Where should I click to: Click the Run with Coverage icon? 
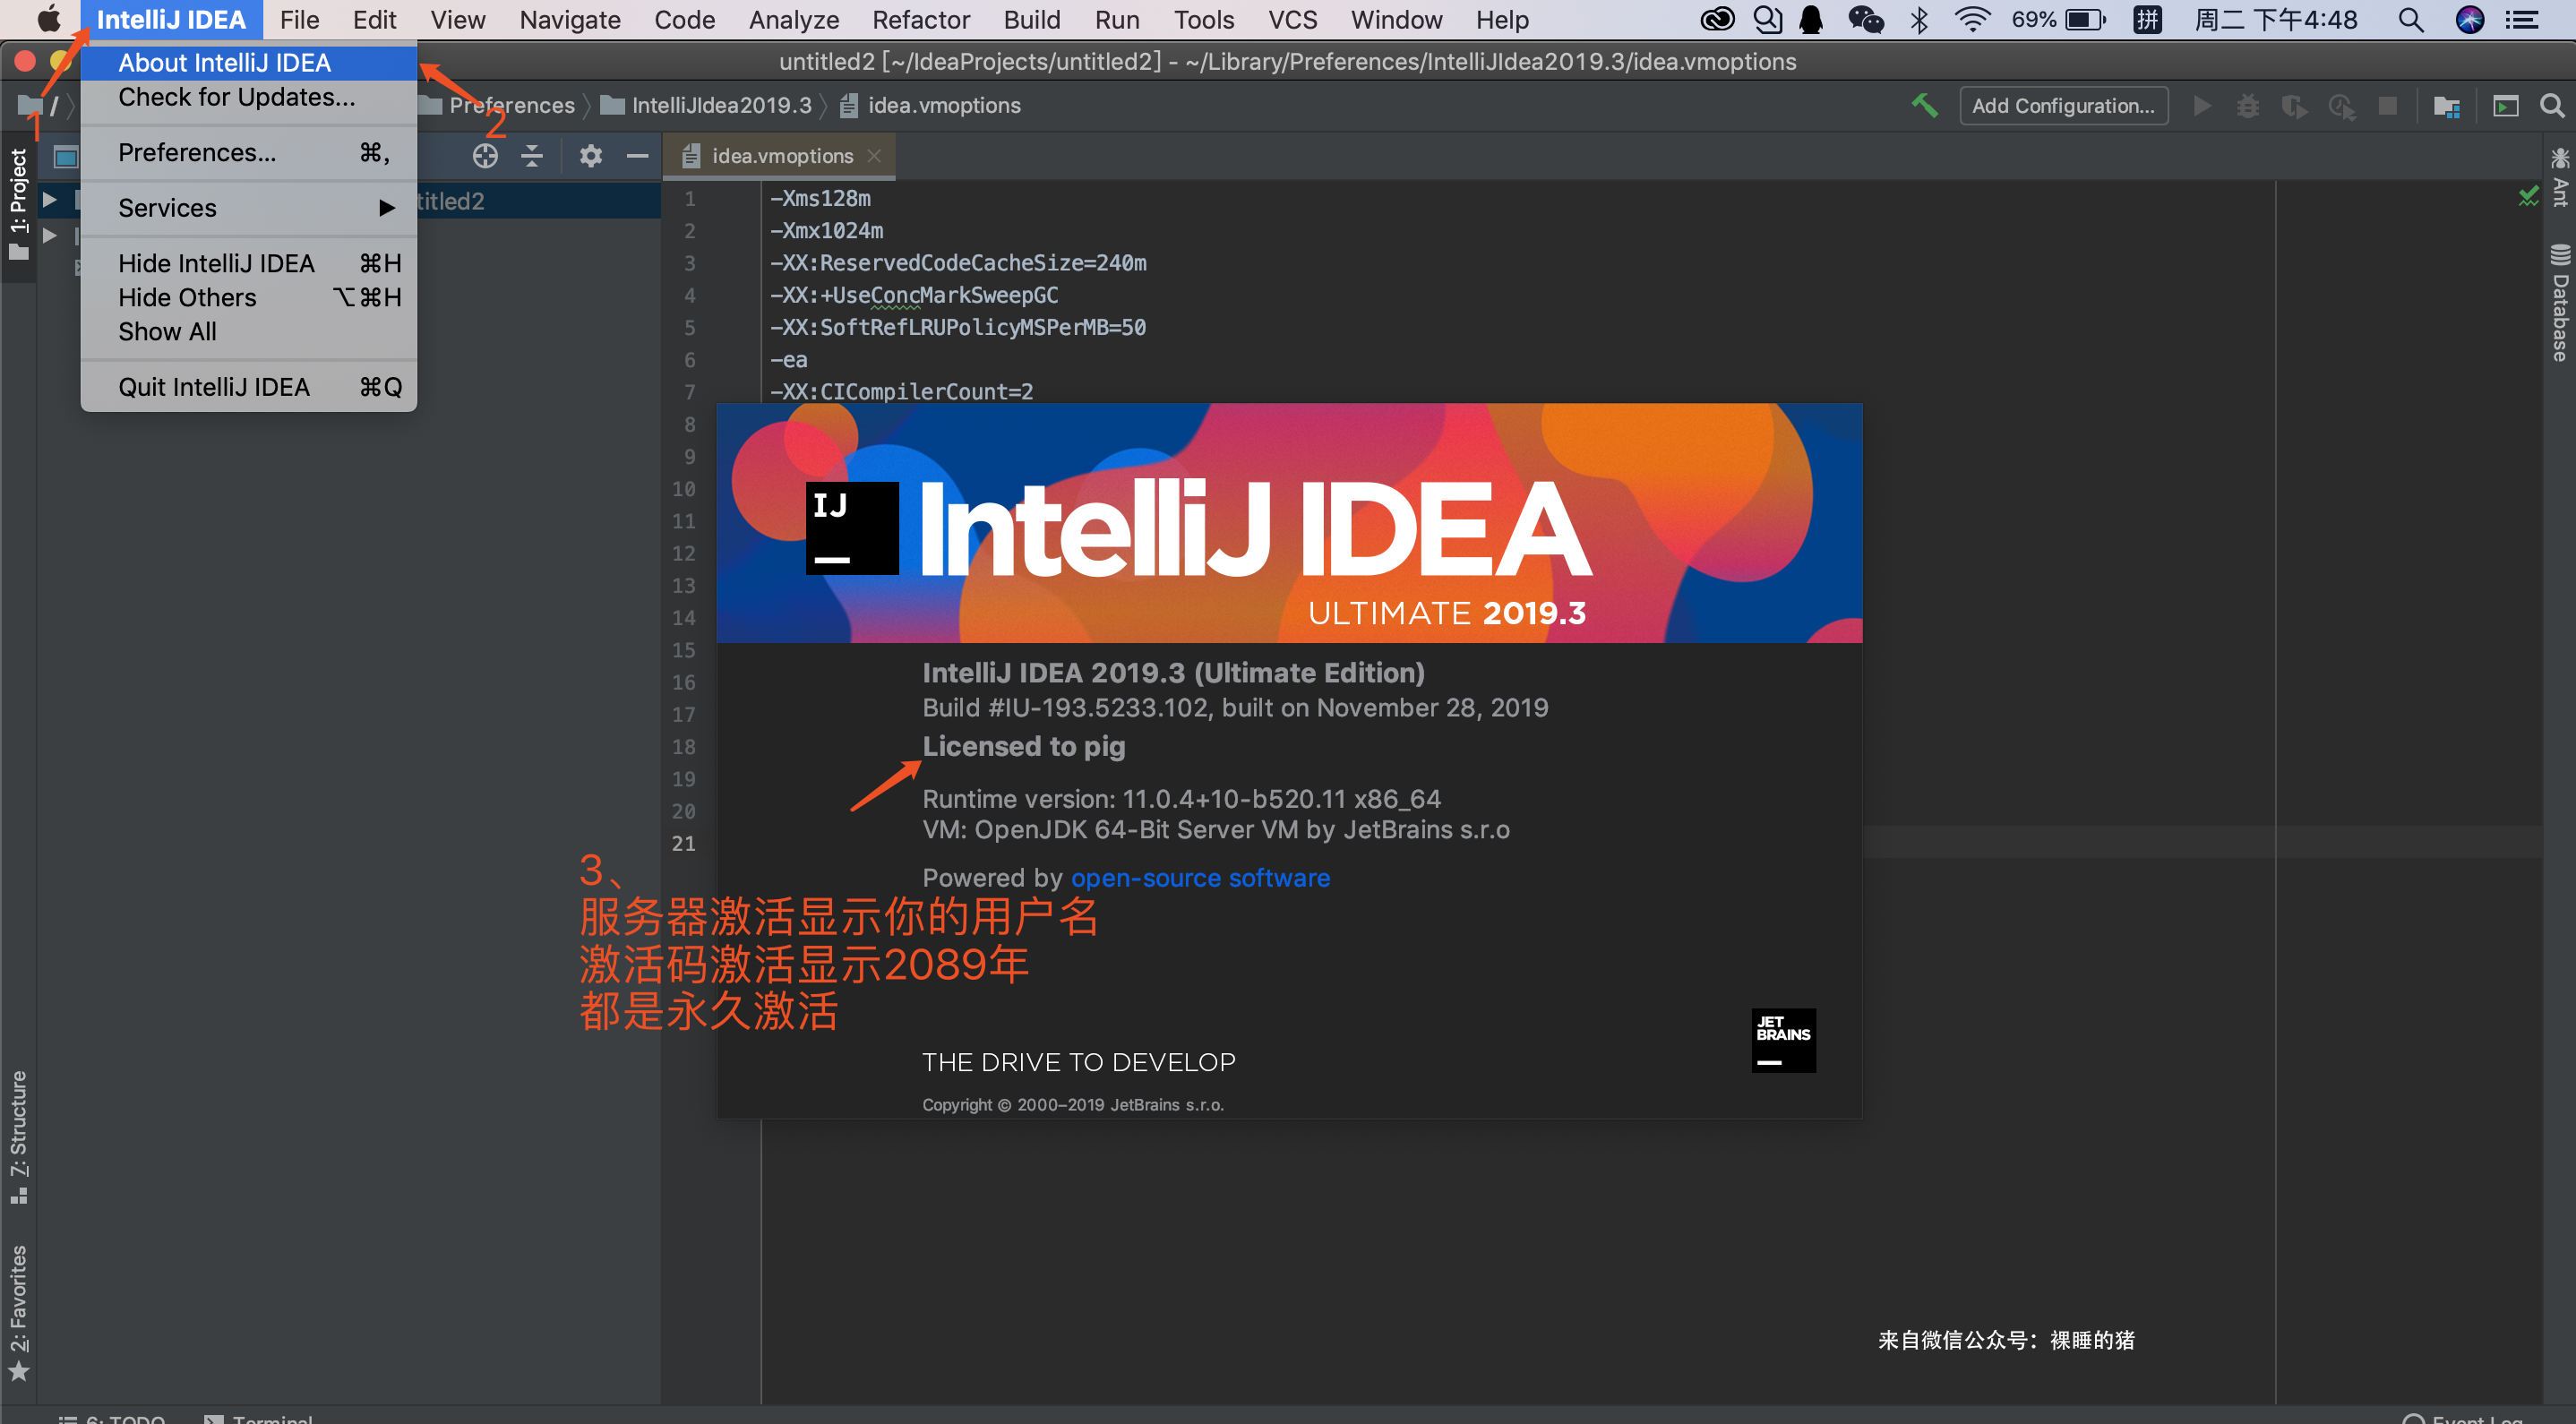(2294, 105)
